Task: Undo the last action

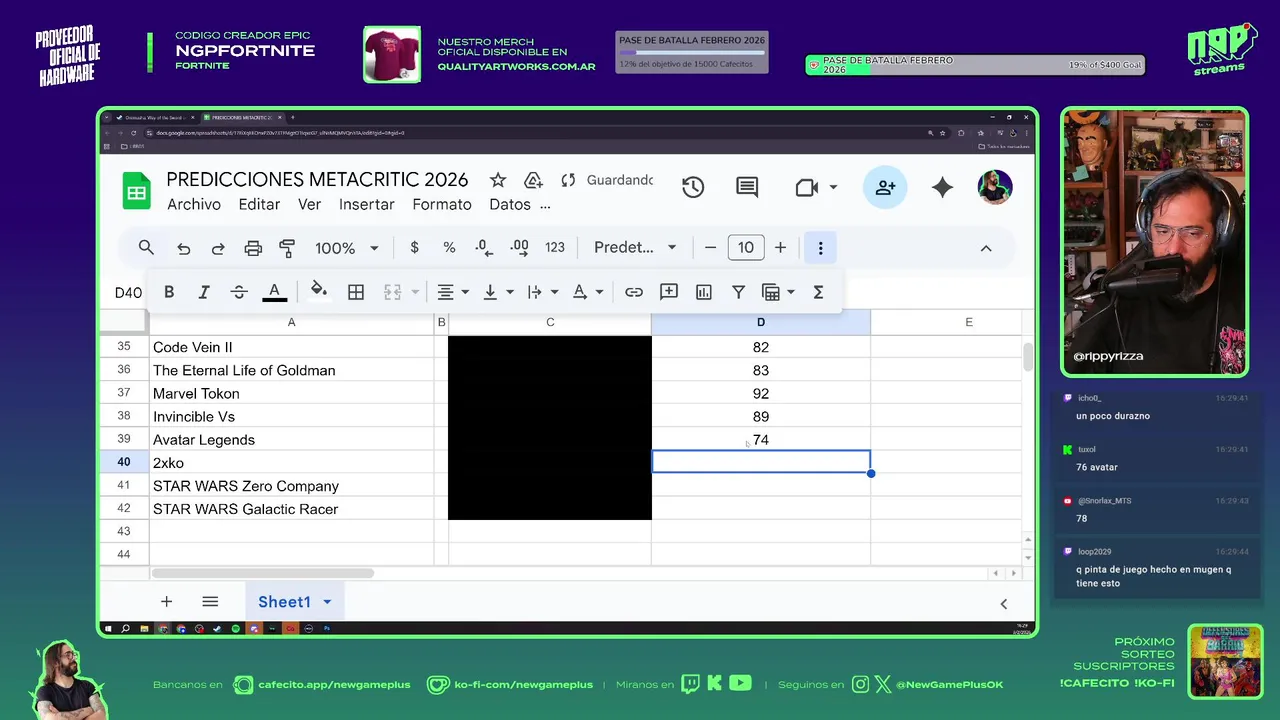Action: 184,248
